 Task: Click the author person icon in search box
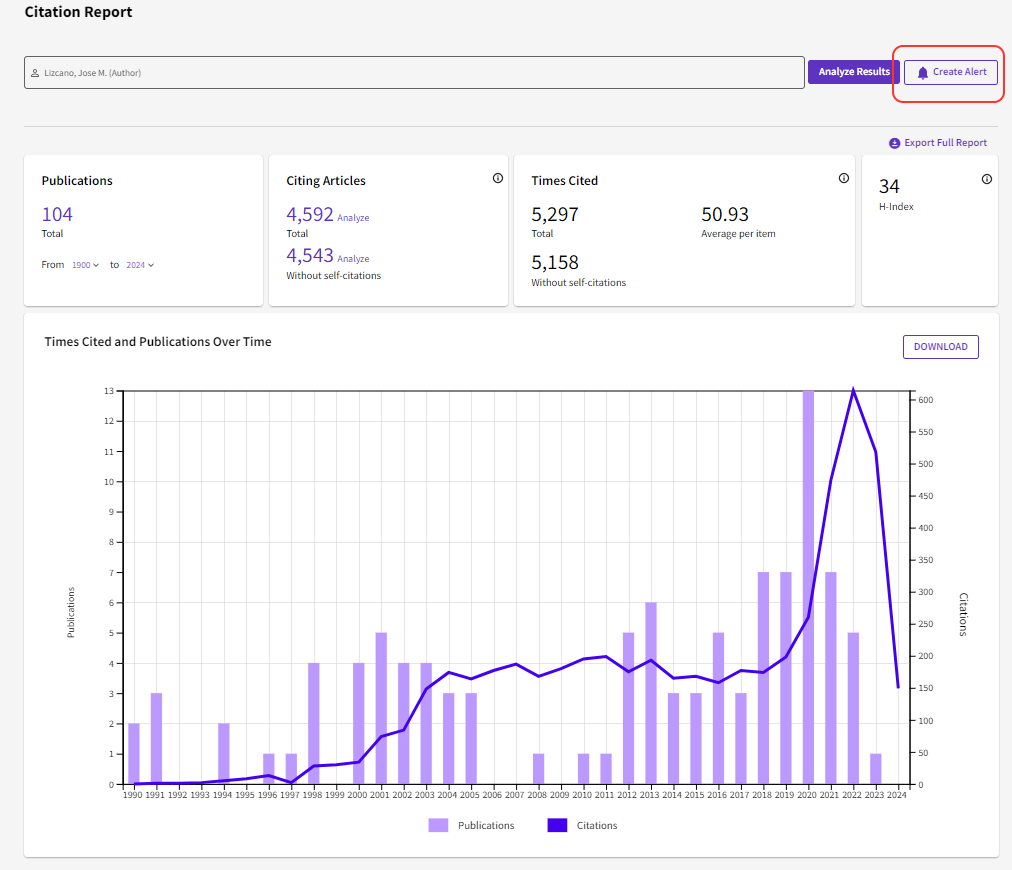coord(35,73)
